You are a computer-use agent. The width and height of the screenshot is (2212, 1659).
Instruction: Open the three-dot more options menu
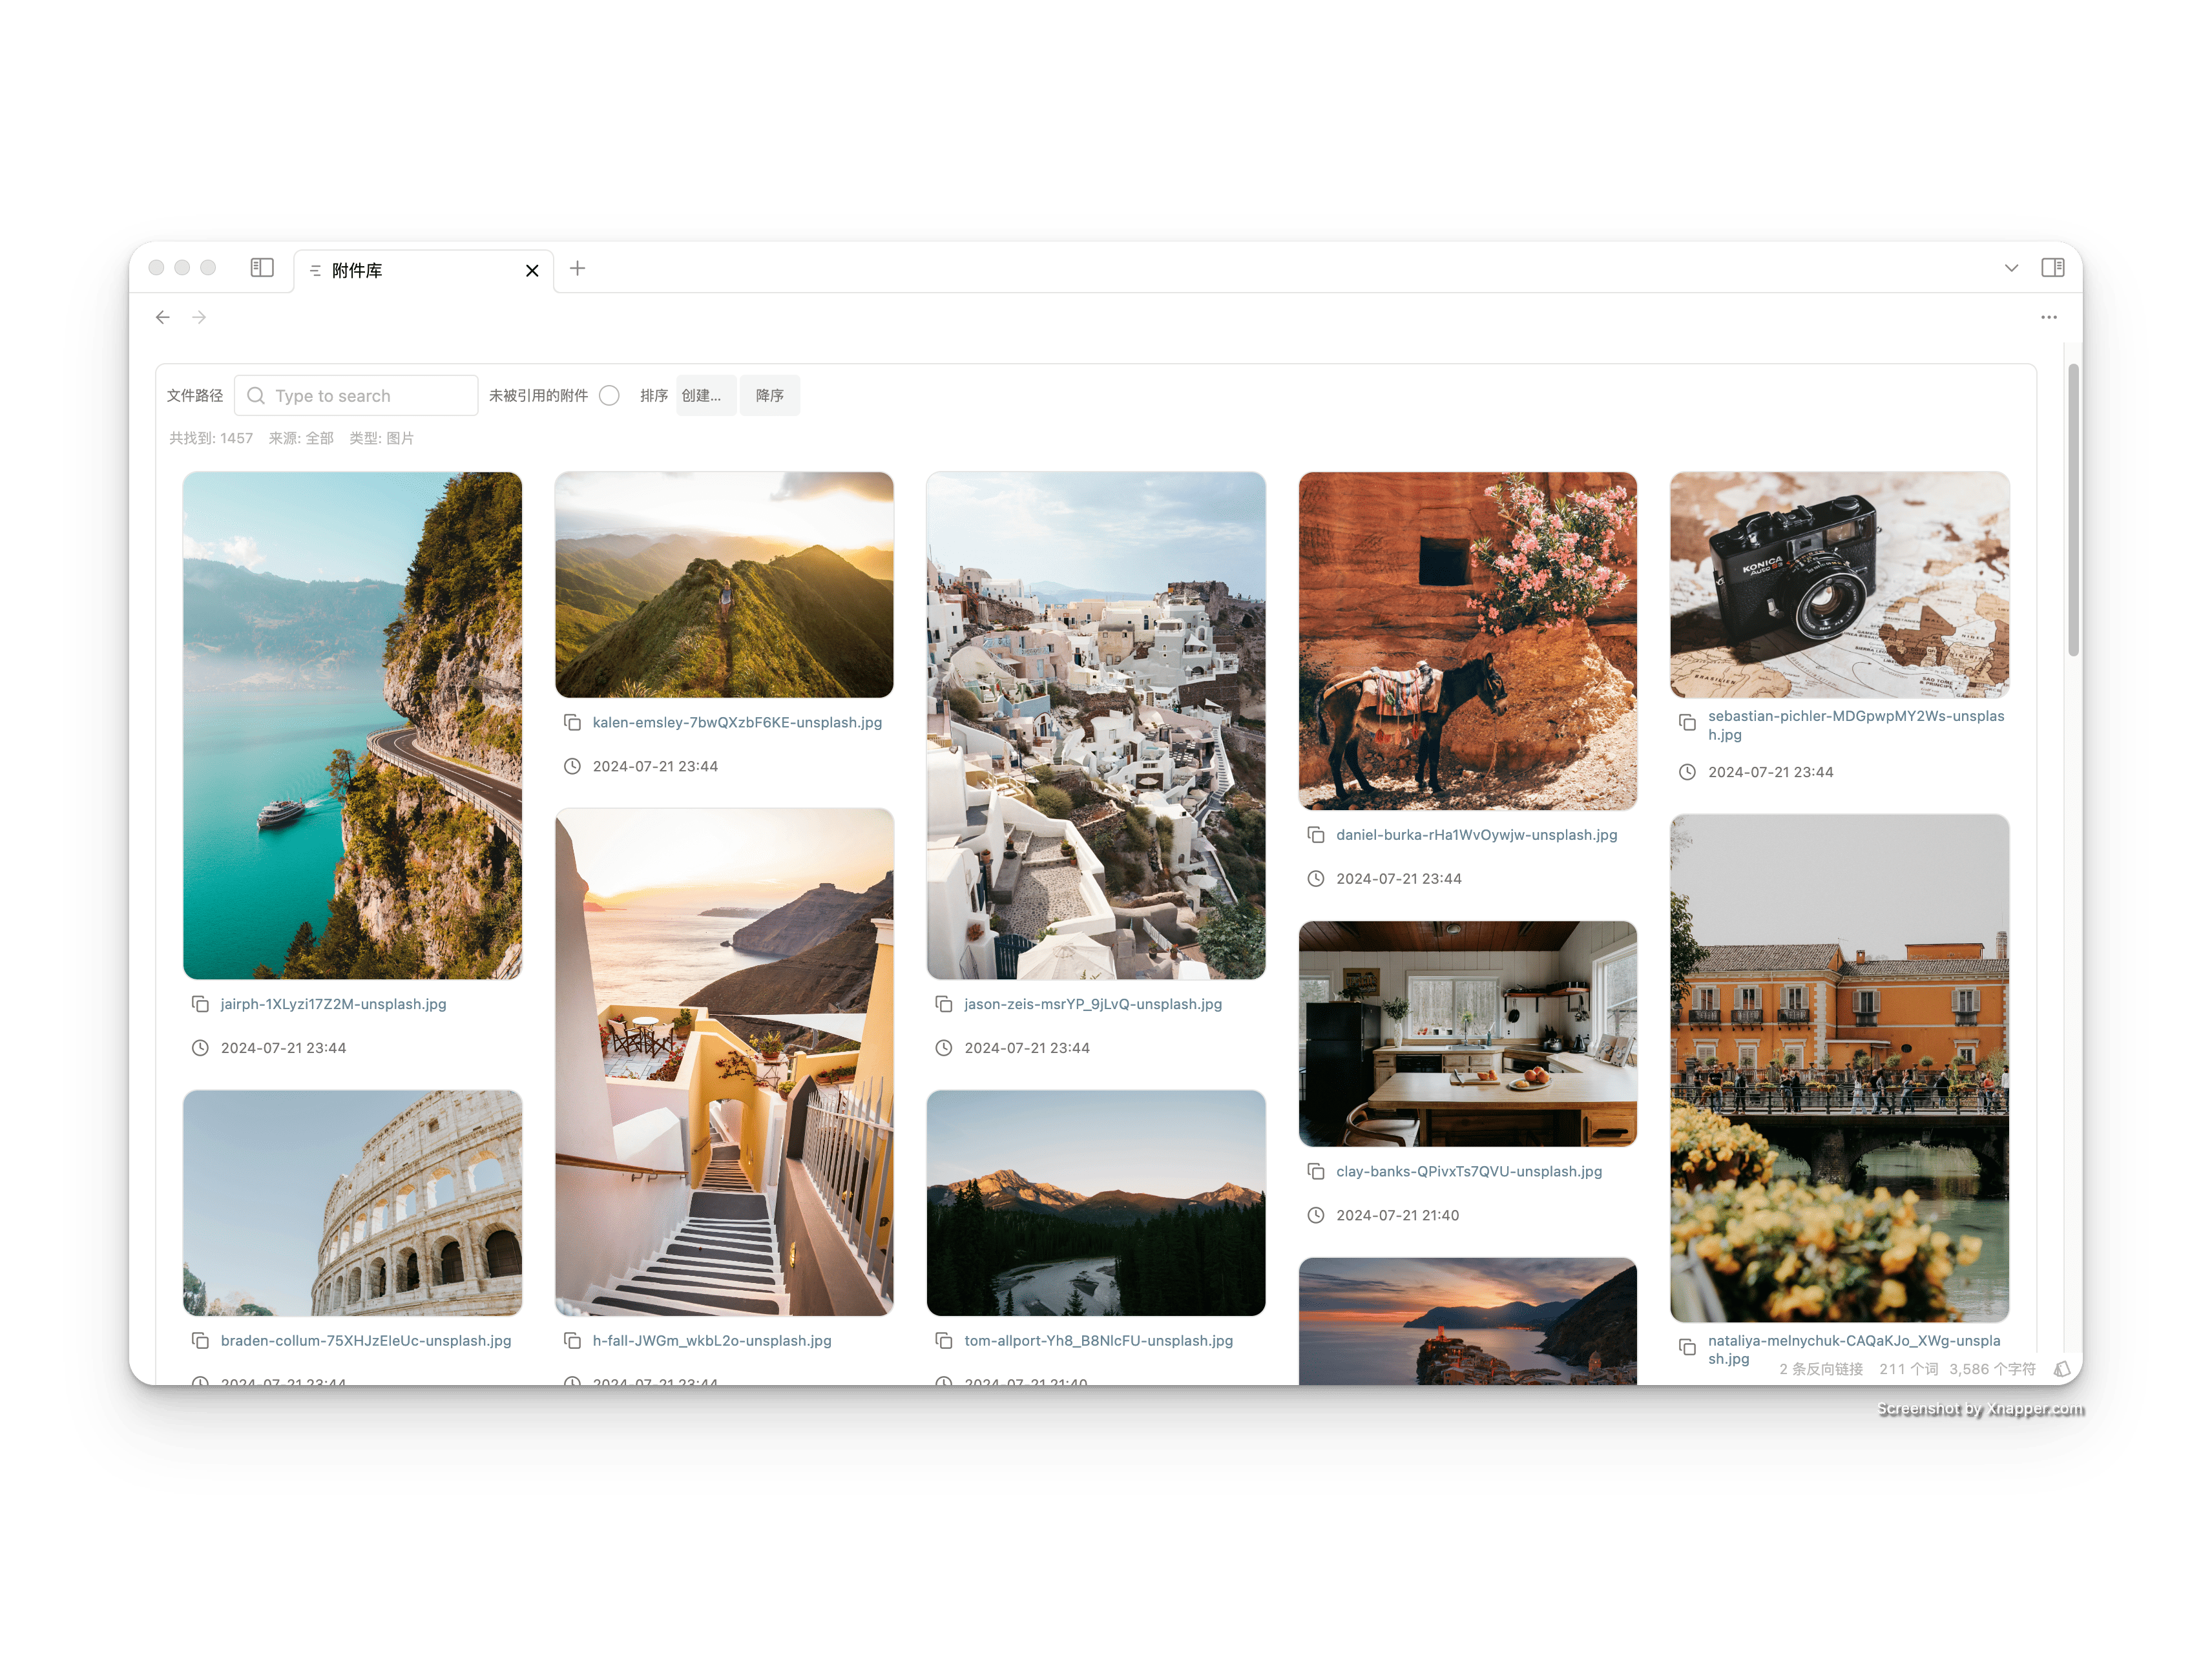coord(2049,317)
